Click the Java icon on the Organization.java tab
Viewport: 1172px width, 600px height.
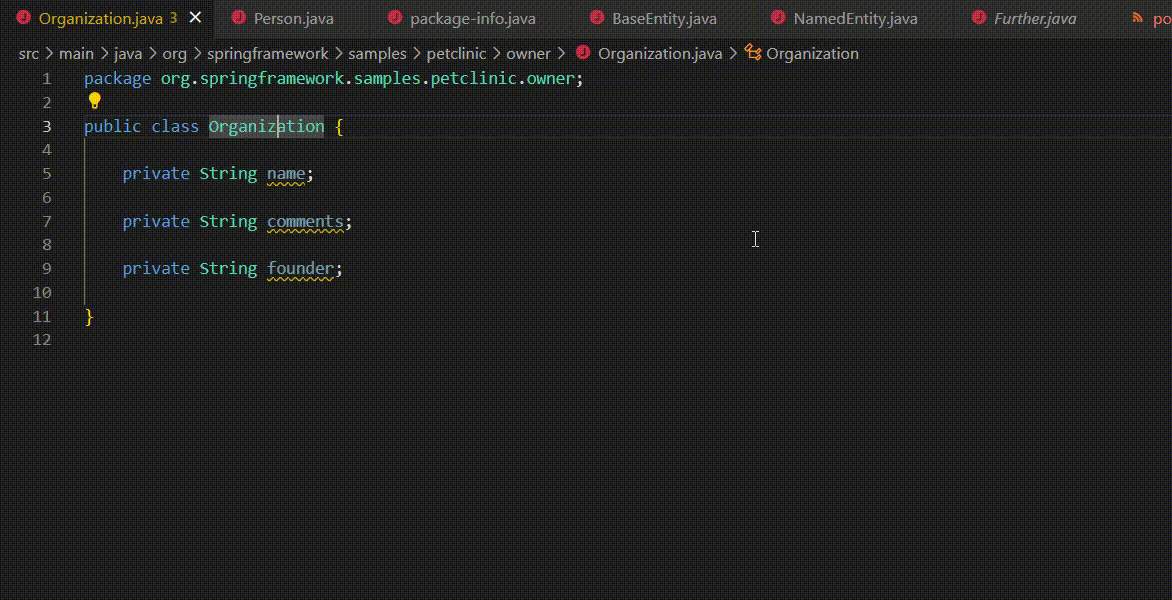23,18
